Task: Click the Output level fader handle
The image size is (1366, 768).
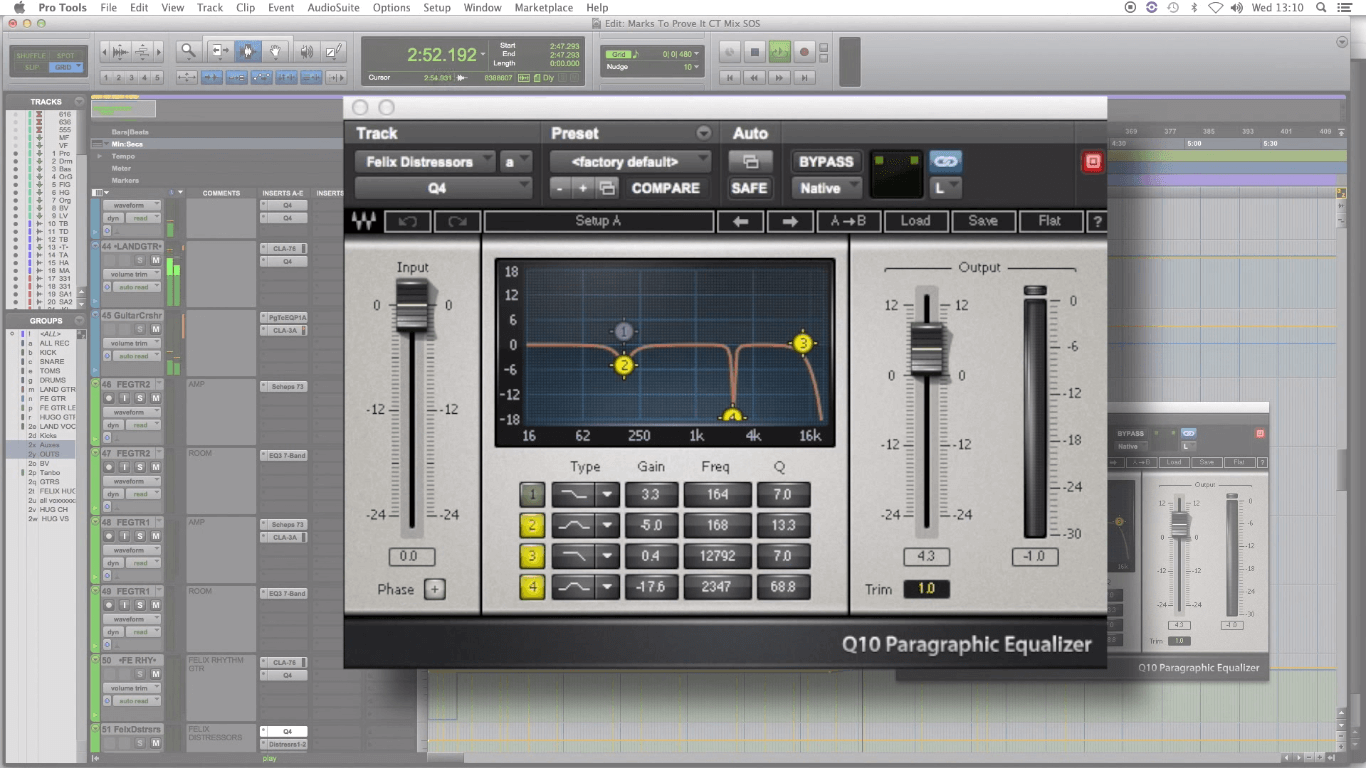Action: point(927,349)
